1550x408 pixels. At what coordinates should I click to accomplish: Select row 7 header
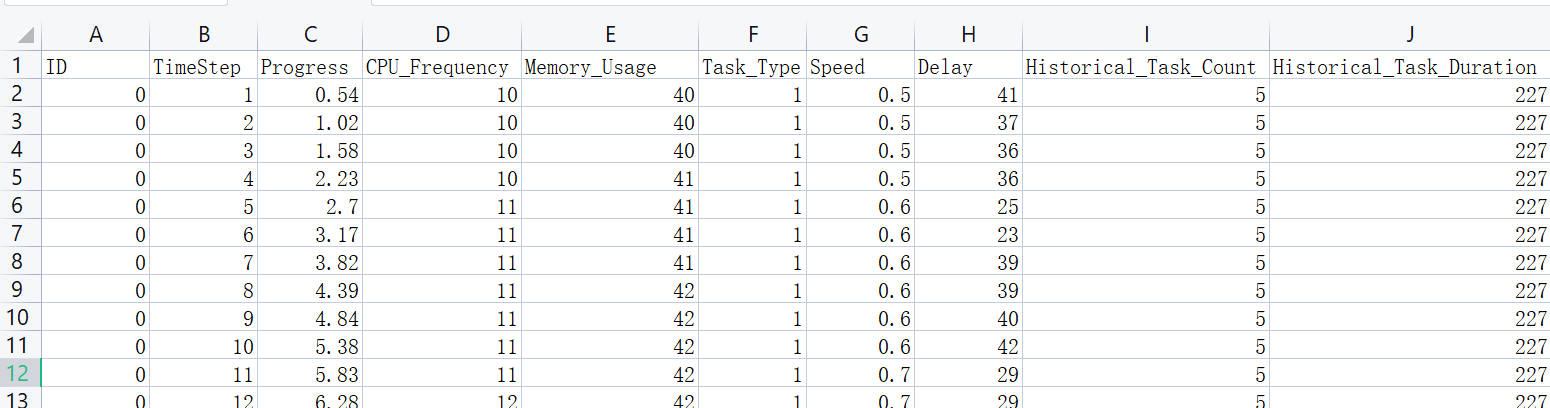[x=21, y=234]
